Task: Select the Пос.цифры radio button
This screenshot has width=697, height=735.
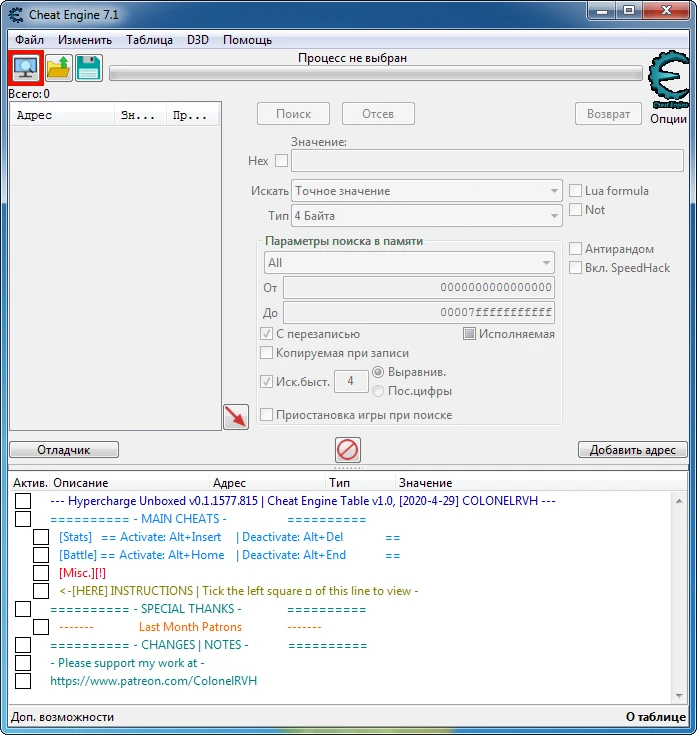Action: (x=378, y=391)
